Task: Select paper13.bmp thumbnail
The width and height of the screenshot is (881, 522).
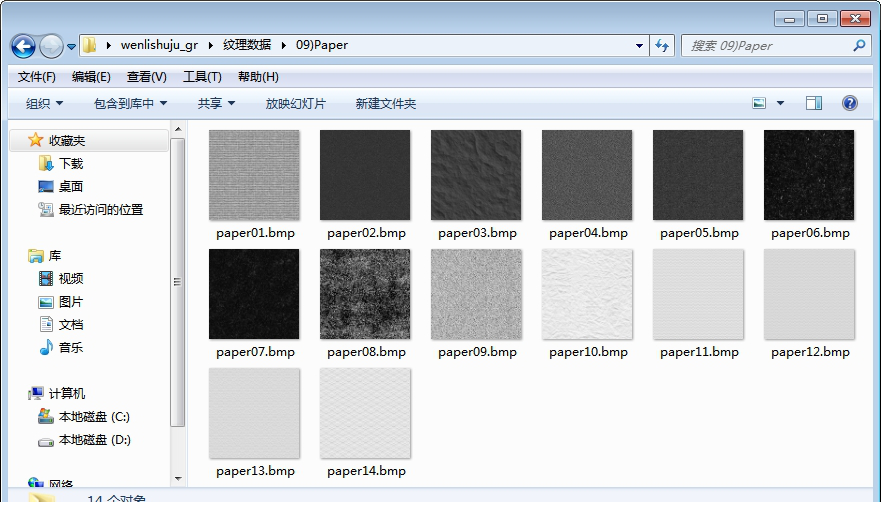Action: click(x=254, y=413)
